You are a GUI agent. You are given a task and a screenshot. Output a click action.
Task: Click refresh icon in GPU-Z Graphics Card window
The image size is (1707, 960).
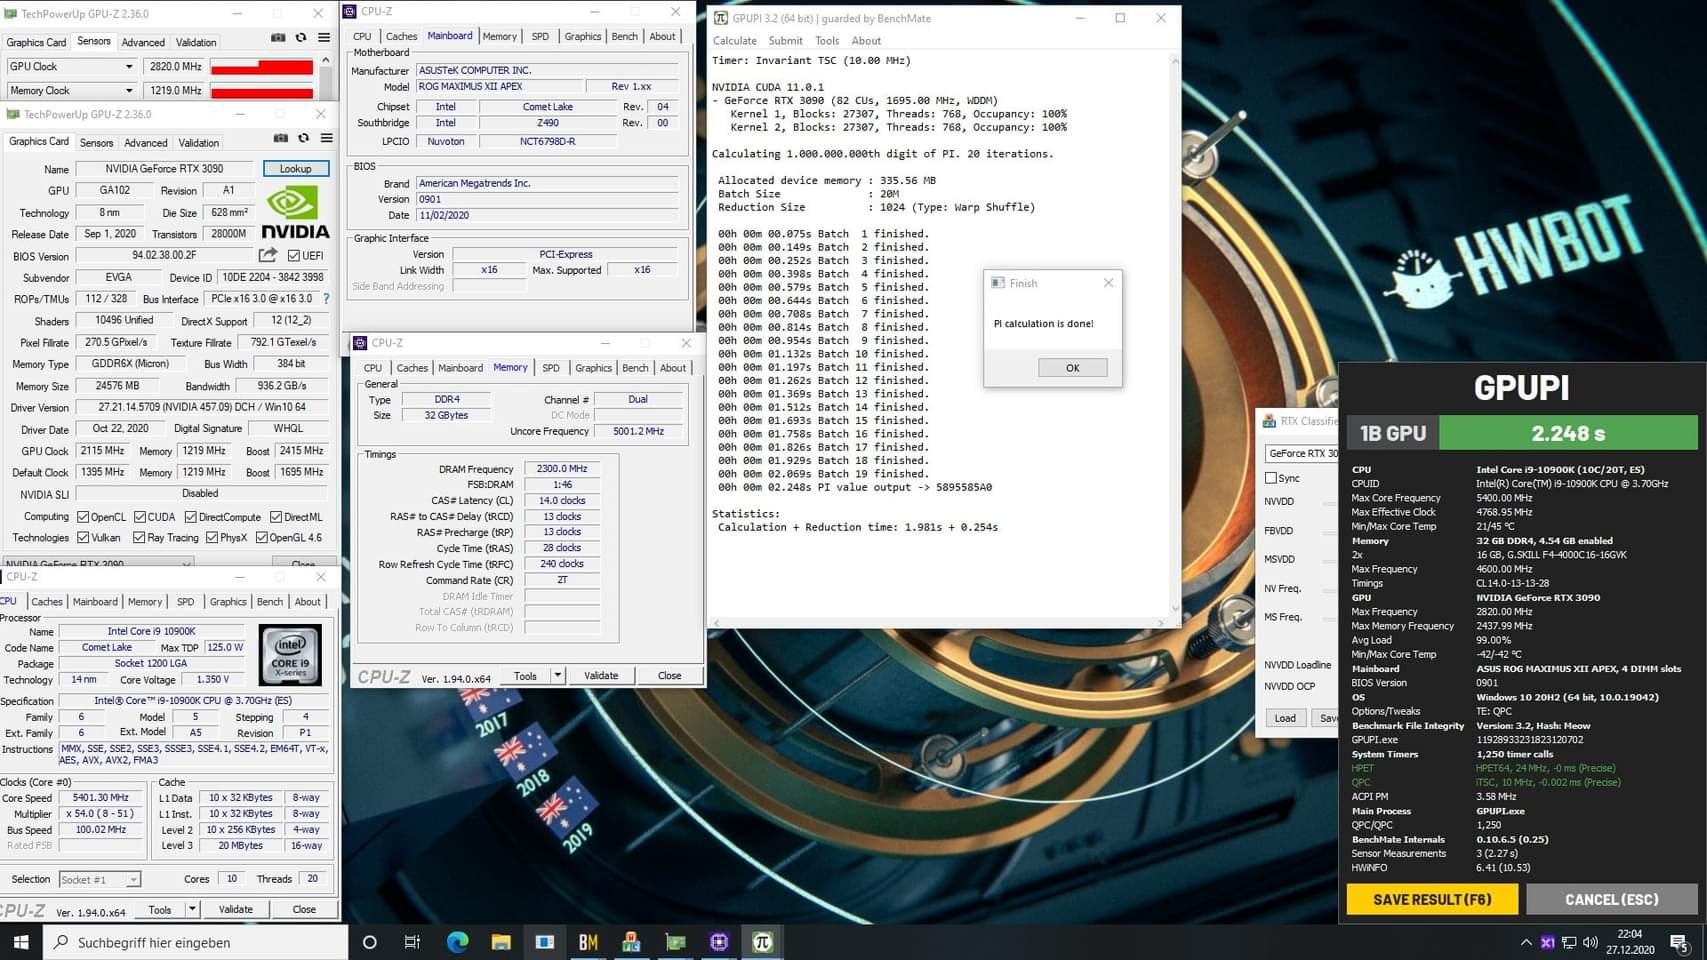click(x=304, y=138)
